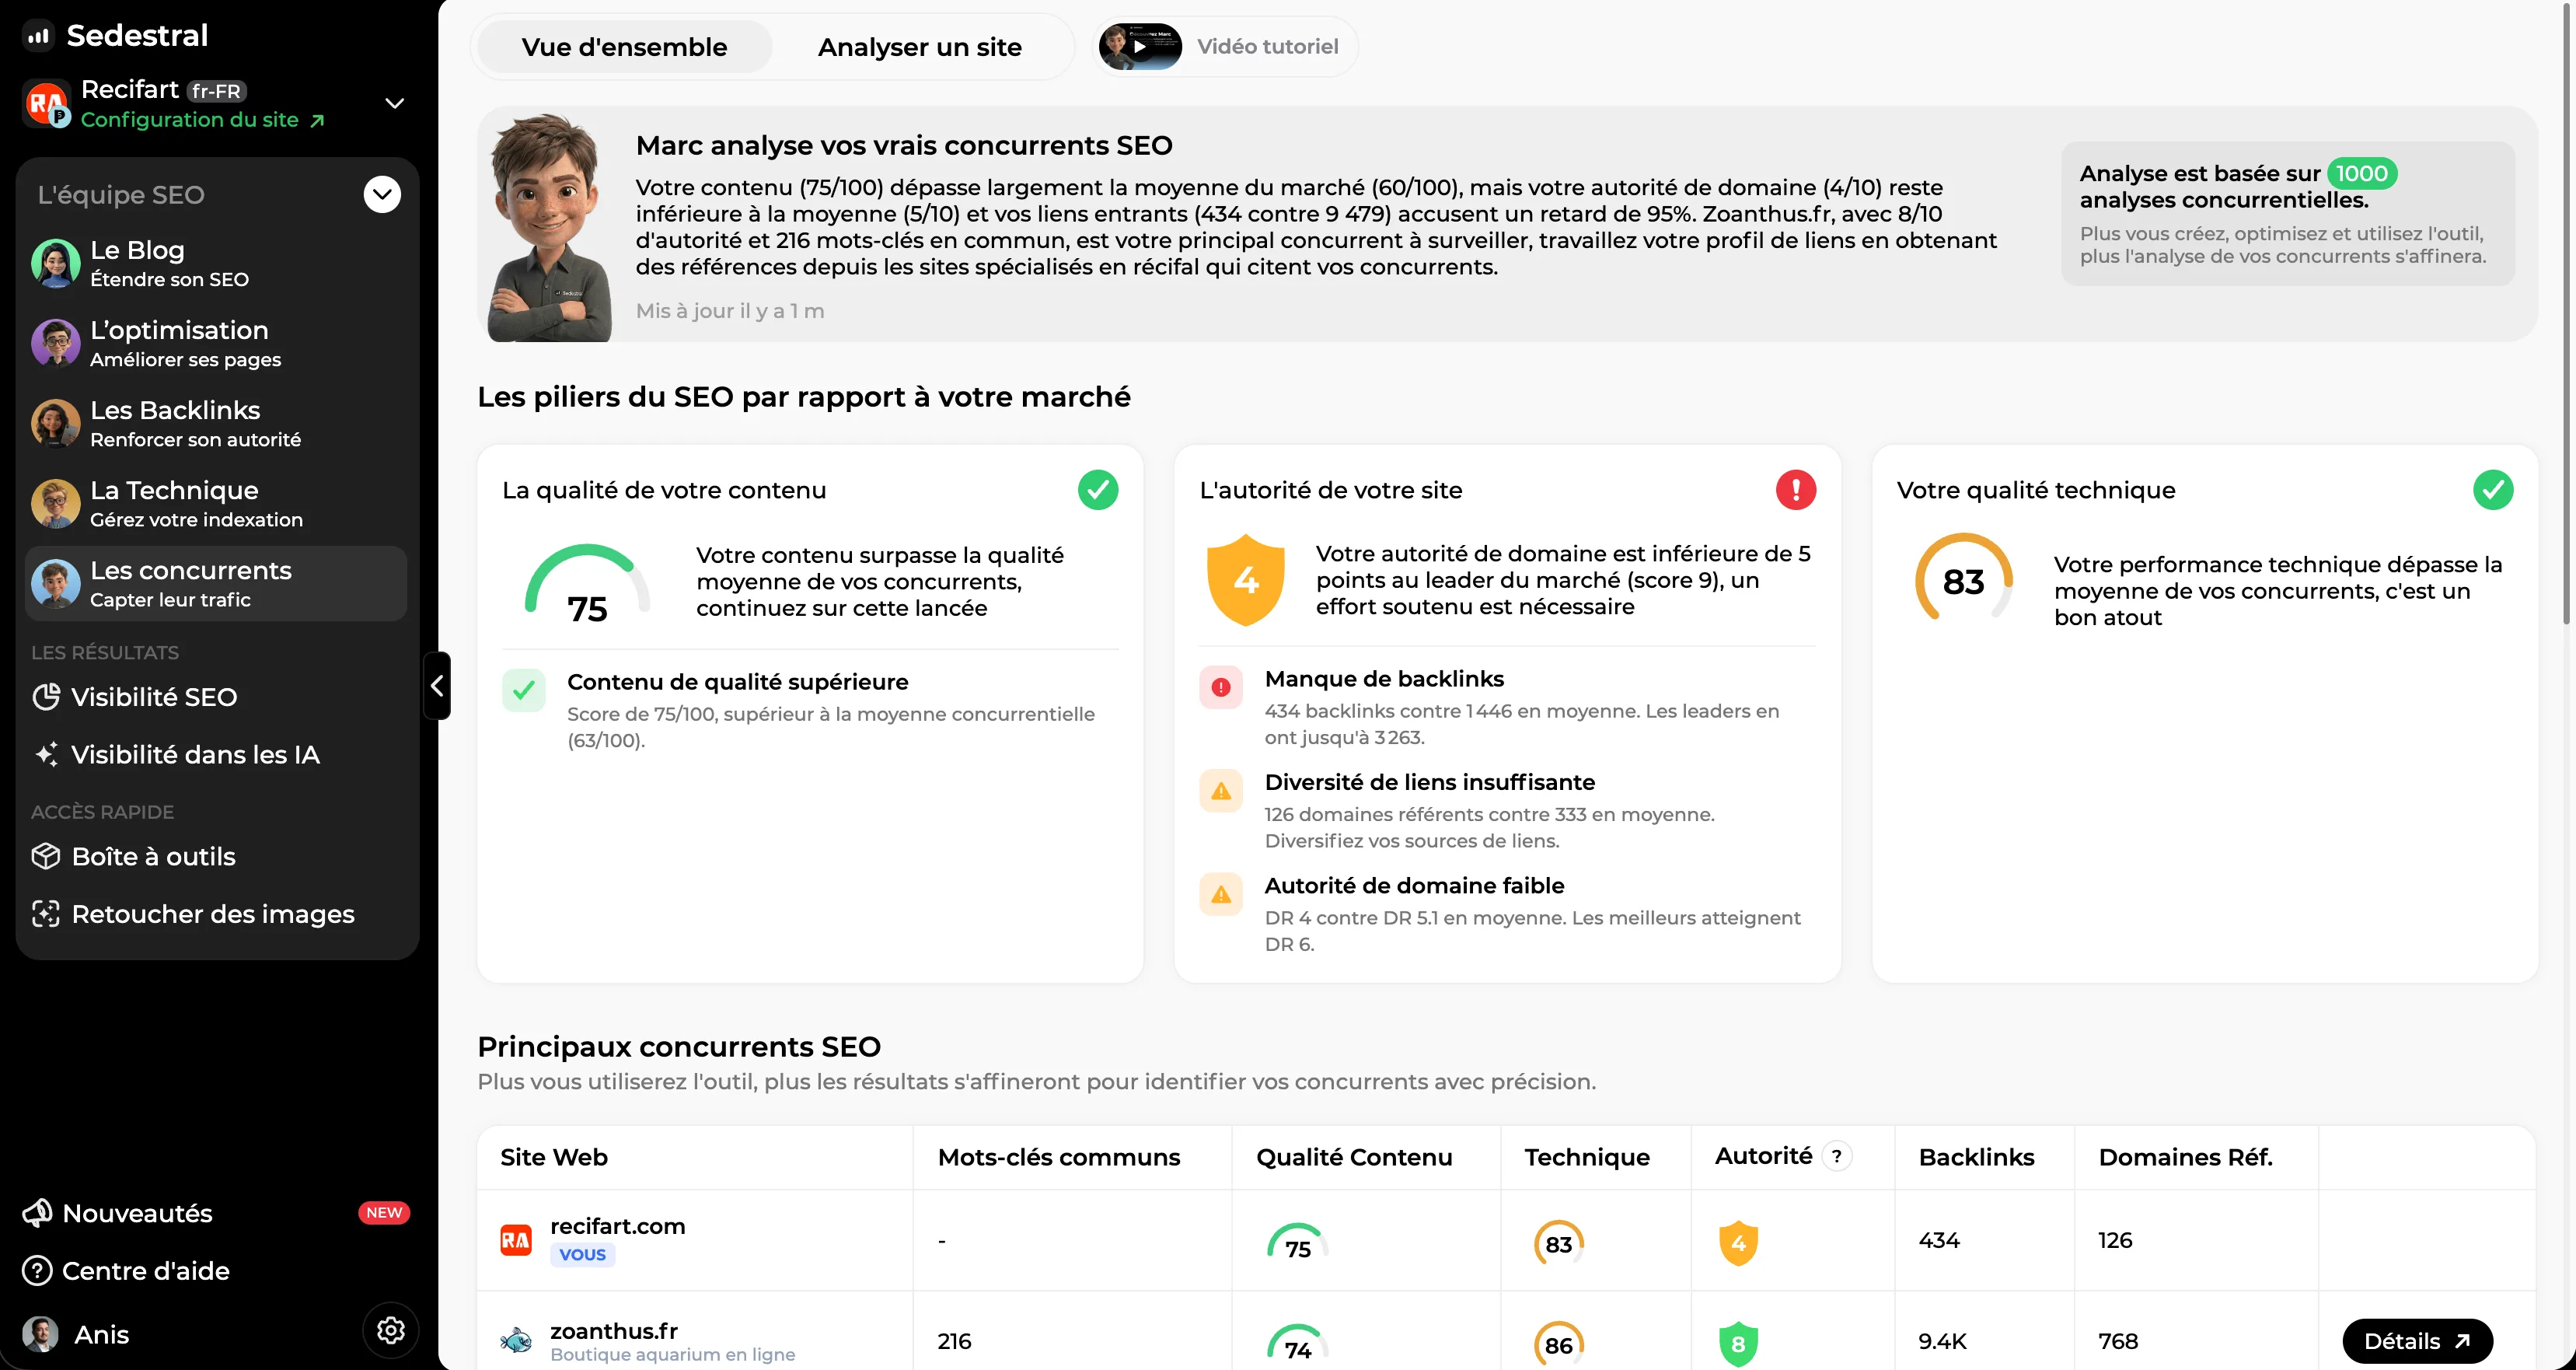Click the zoanthus.fr site name

tap(613, 1331)
